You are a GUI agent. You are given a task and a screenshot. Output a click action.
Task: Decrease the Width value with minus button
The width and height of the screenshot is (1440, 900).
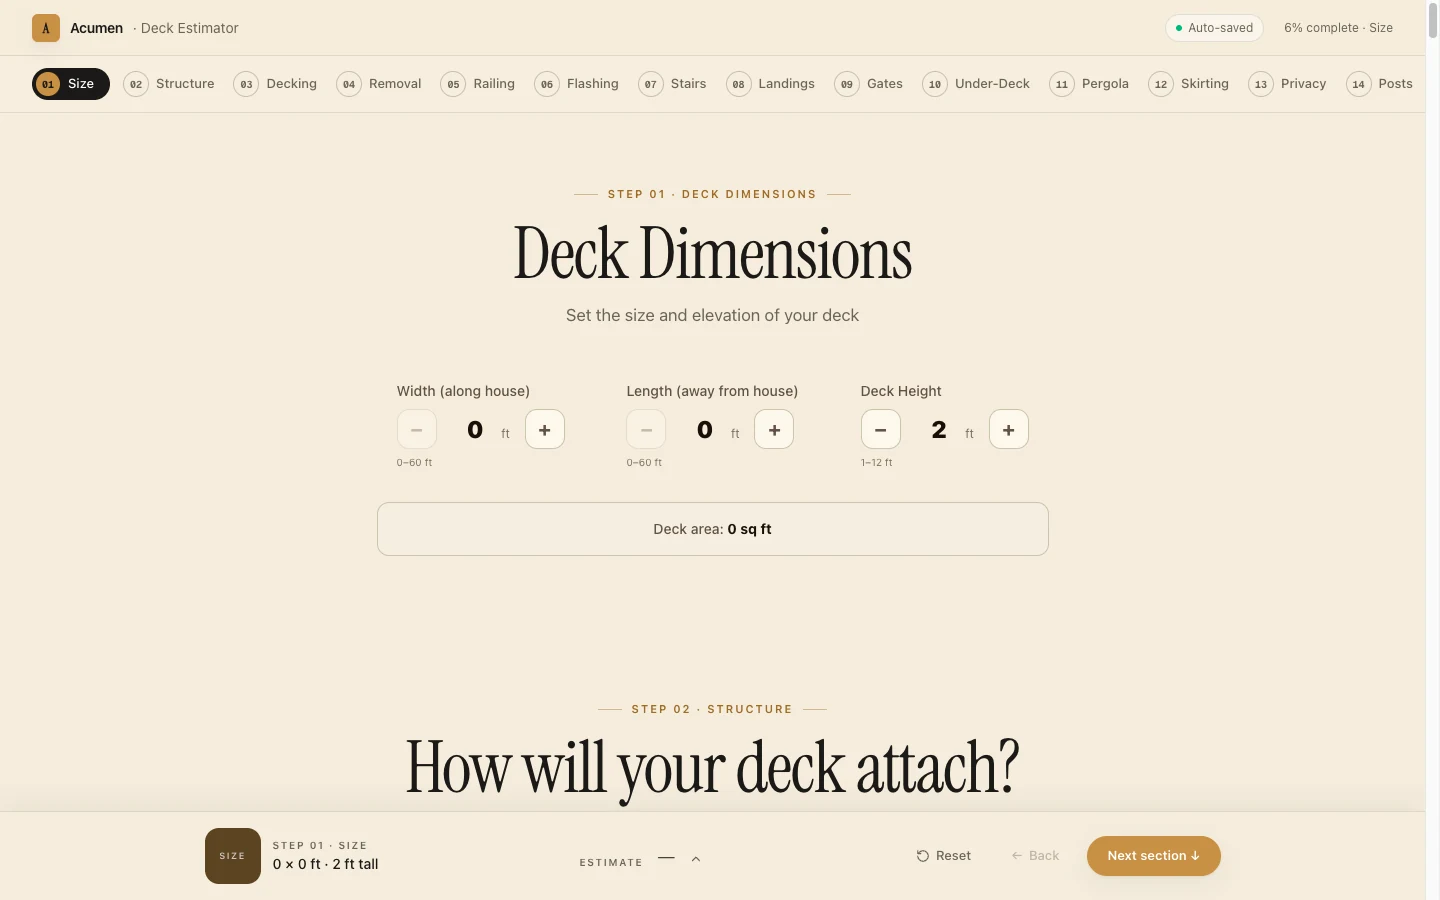pos(417,430)
